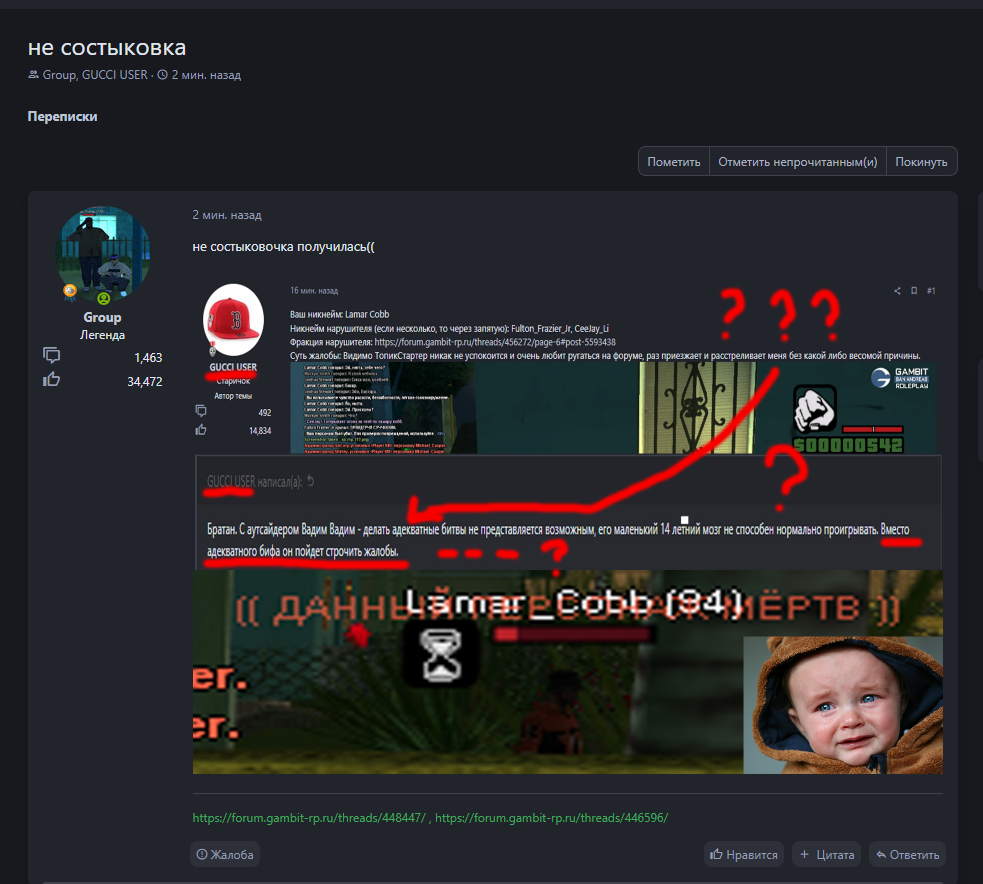
Task: Click the thumbs-up reactions icon under Group
Action: tap(52, 379)
